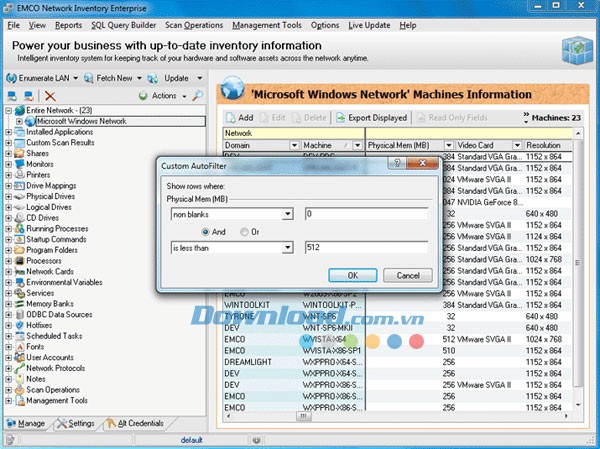Viewport: 600px width, 449px height.
Task: Click the second filter value field containing 512
Action: click(x=367, y=248)
